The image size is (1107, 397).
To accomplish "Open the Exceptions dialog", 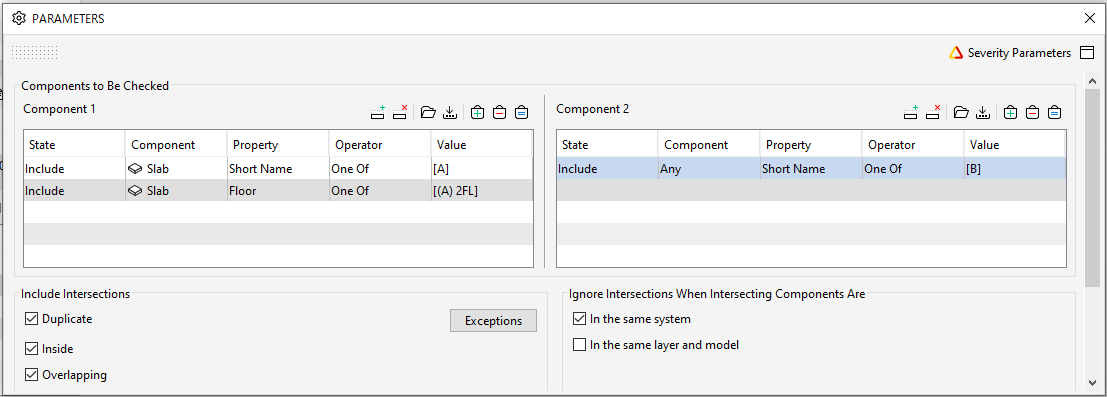I will pyautogui.click(x=493, y=321).
